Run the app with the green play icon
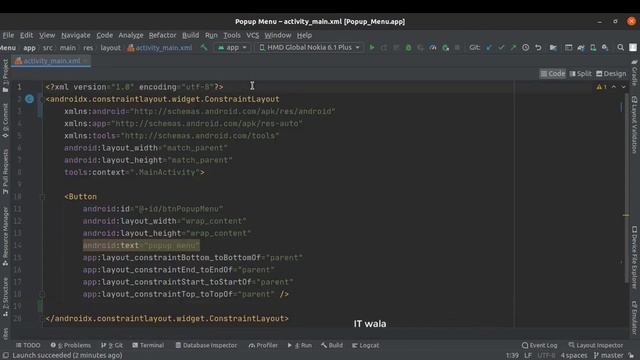The width and height of the screenshot is (640, 360). click(372, 48)
